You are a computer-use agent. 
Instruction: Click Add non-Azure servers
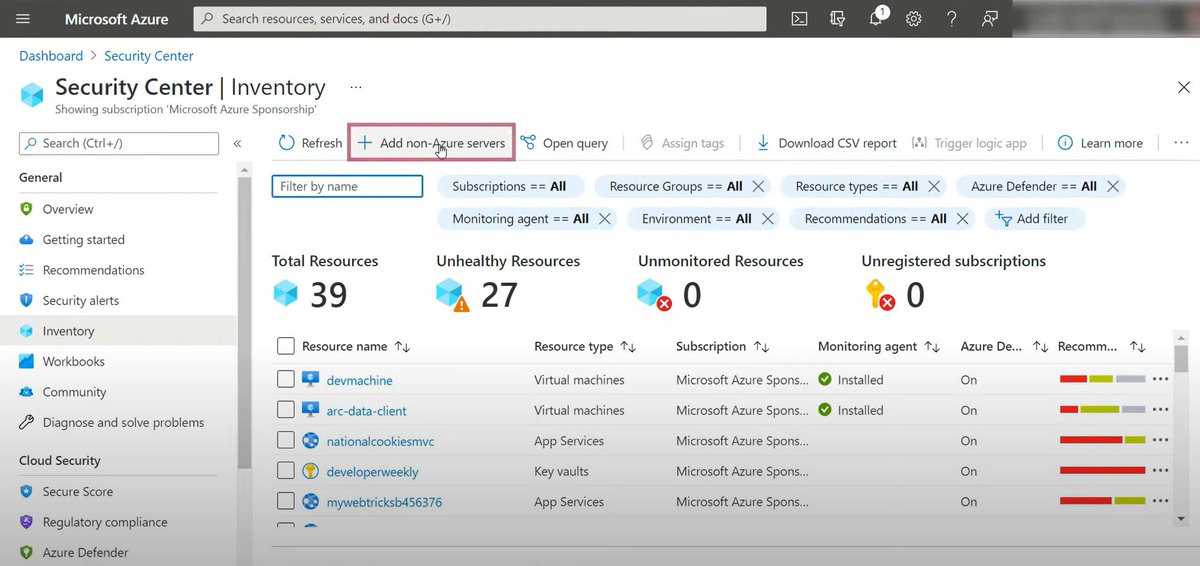point(431,143)
